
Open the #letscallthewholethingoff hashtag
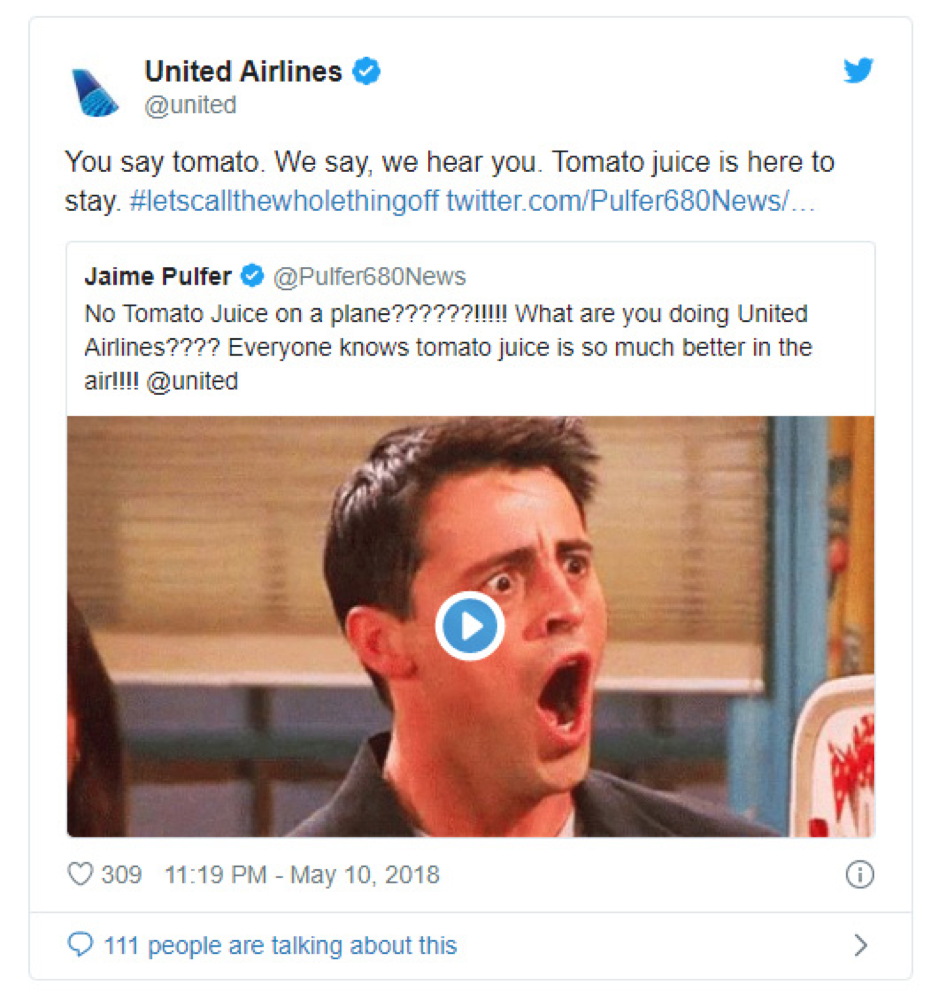click(x=284, y=200)
